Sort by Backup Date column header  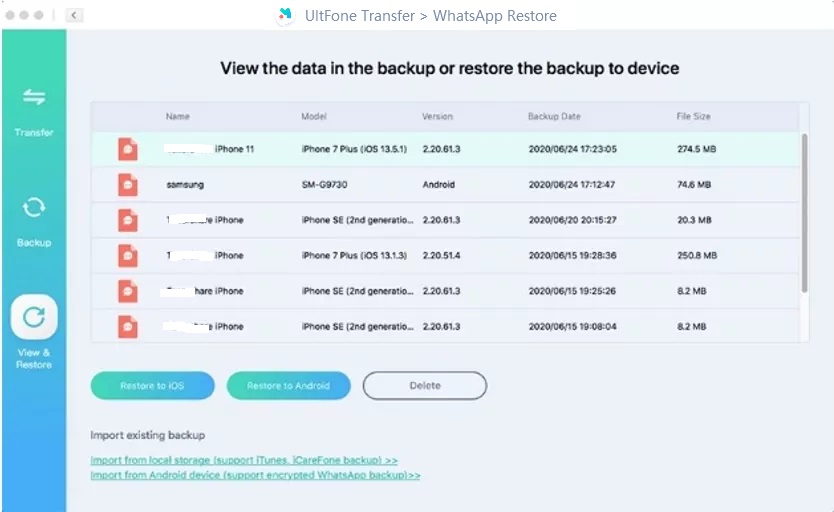554,117
